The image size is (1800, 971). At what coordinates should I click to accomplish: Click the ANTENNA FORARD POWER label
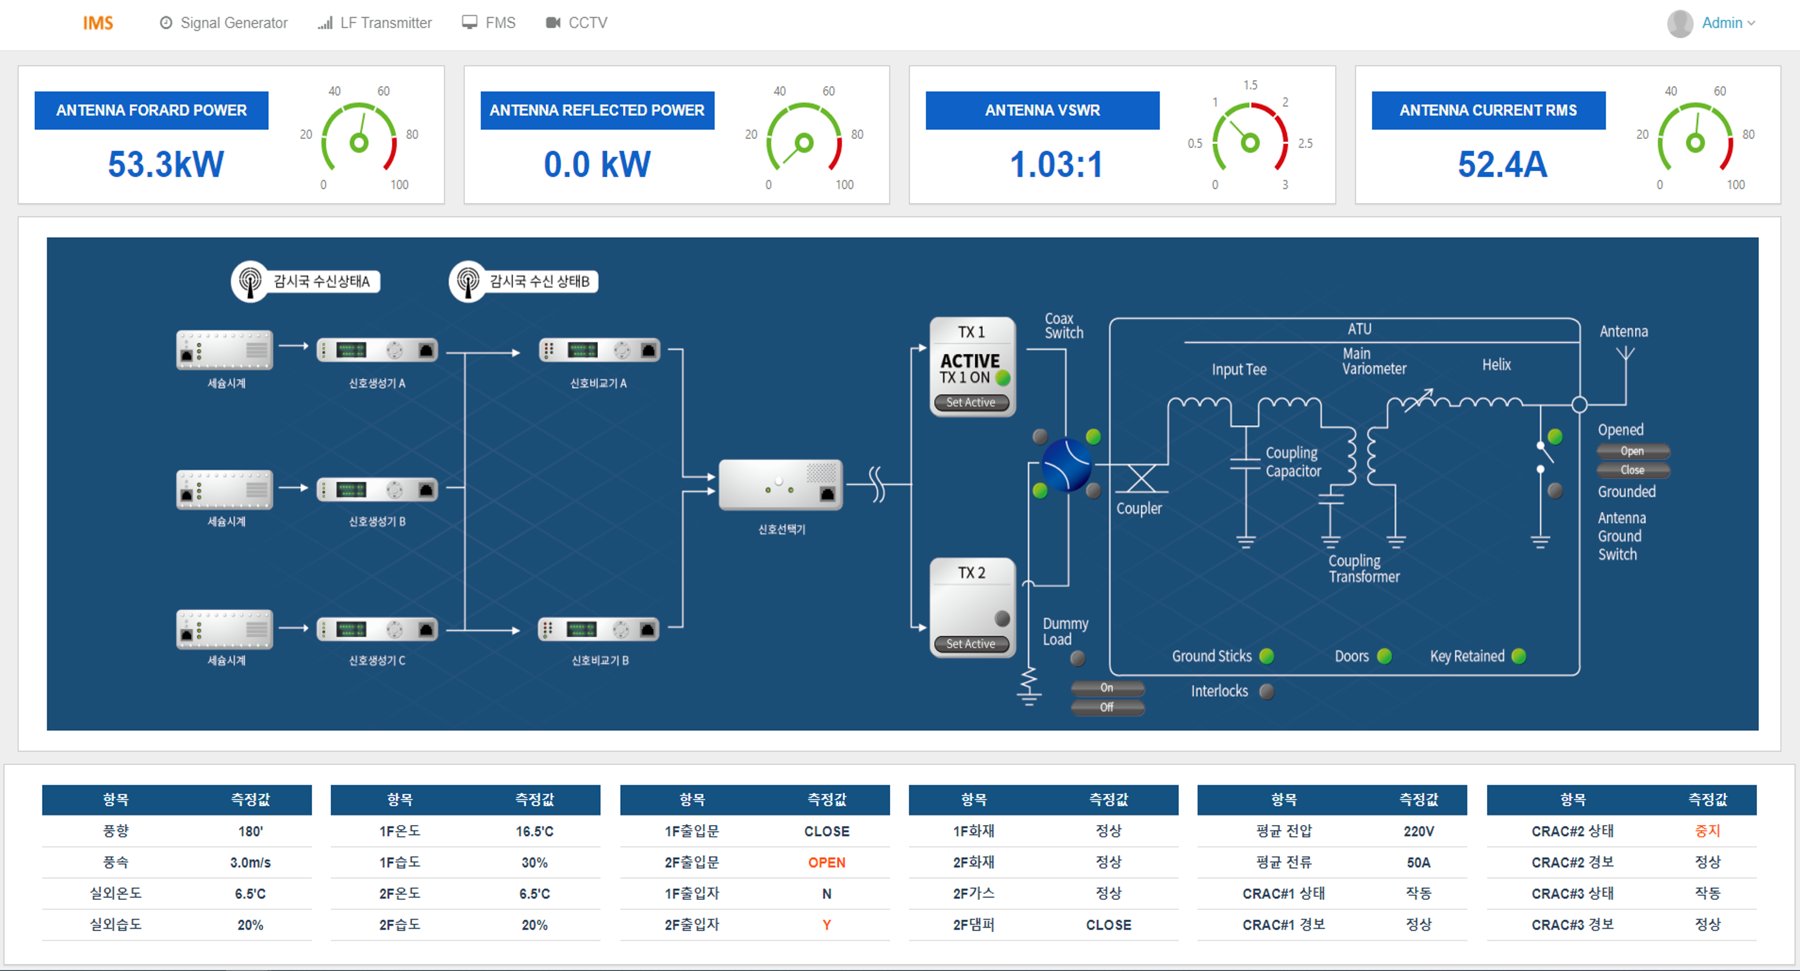point(151,110)
